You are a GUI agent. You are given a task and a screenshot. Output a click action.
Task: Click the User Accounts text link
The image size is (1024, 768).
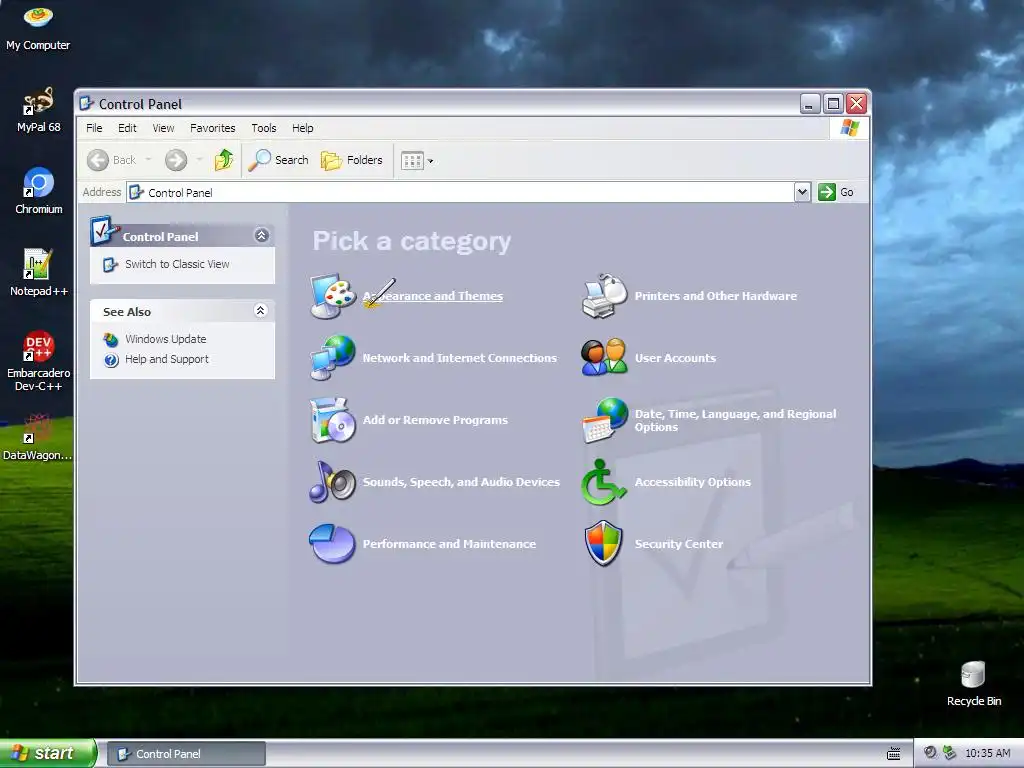[x=675, y=358]
